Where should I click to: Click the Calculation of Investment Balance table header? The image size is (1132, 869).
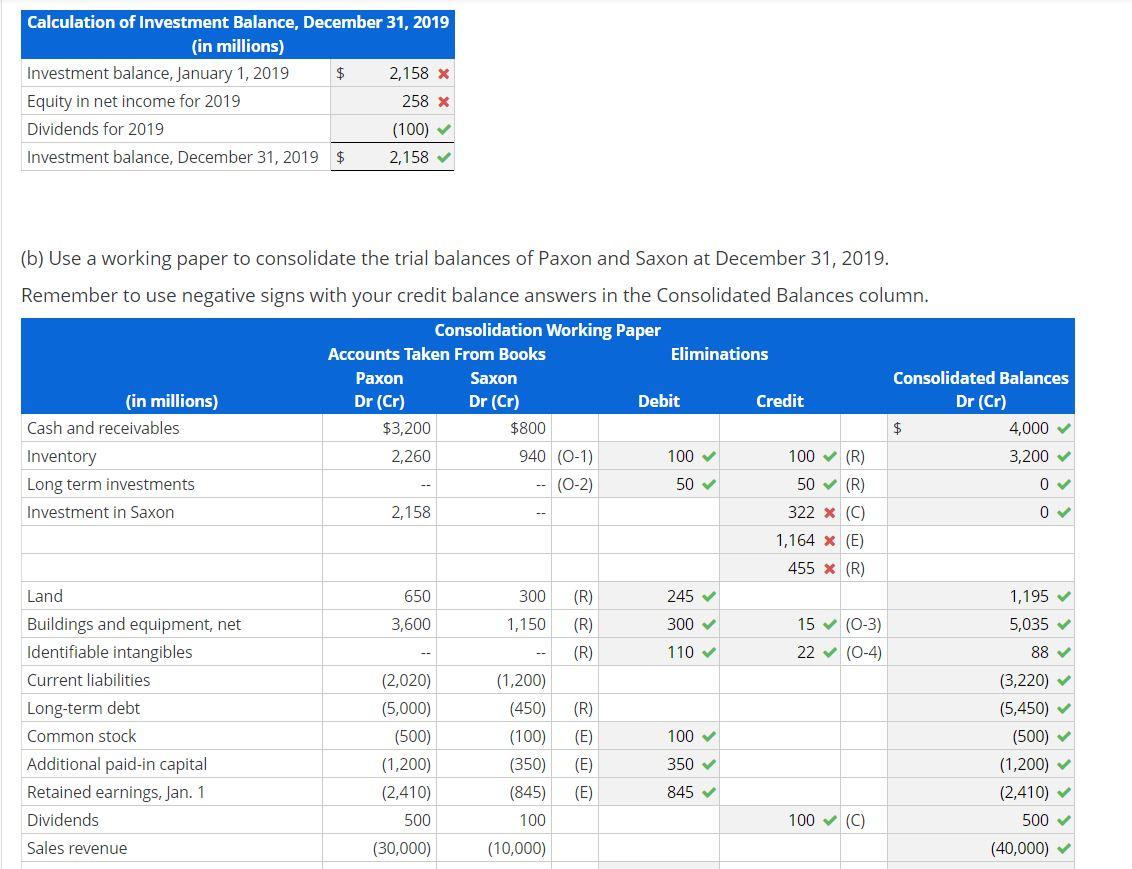click(238, 34)
